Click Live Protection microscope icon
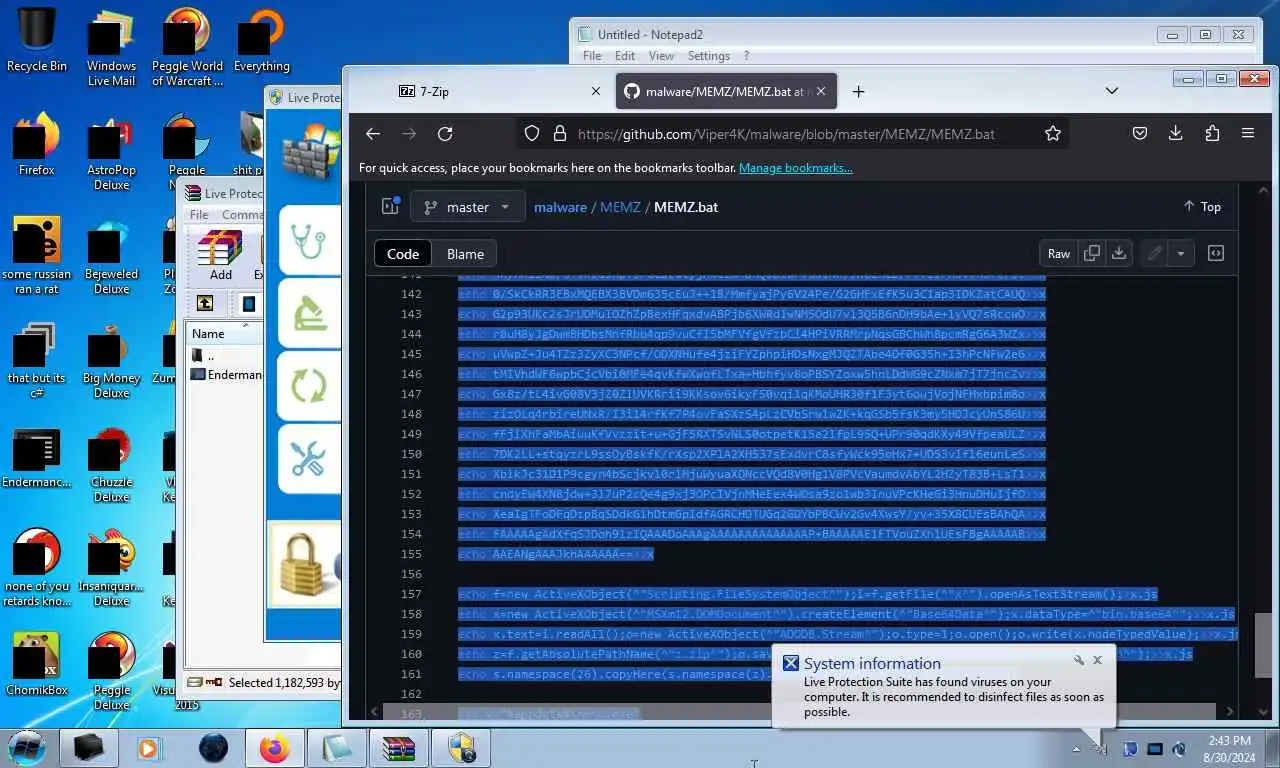Image resolution: width=1280 pixels, height=768 pixels. click(307, 312)
